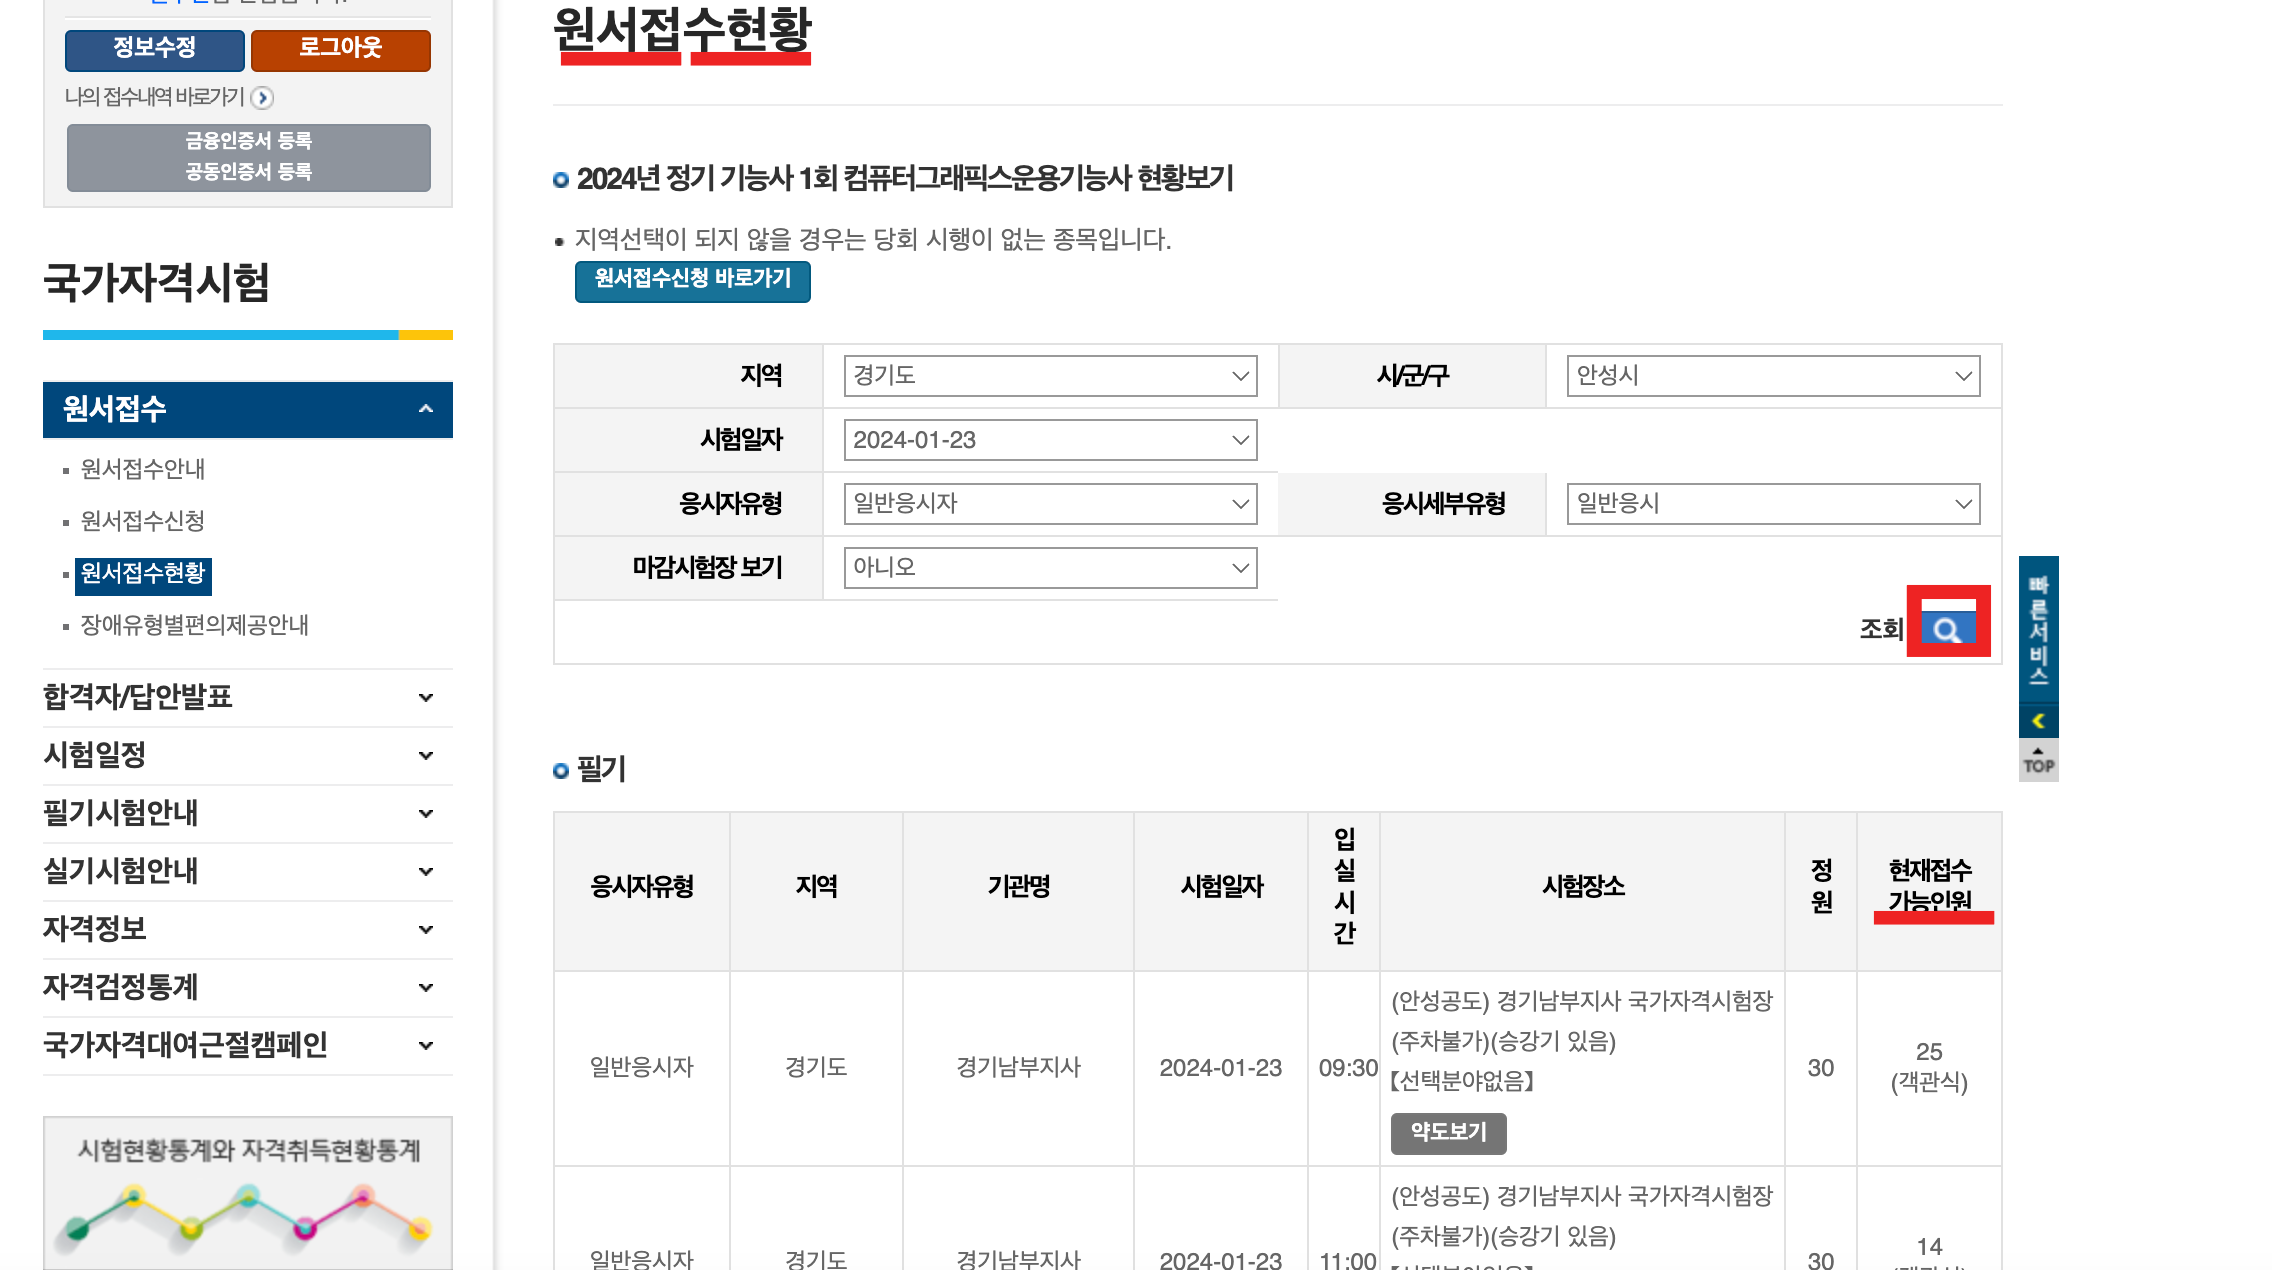Click 약도보기 for the 안성공도 test site
The image size is (2272, 1270).
(x=1447, y=1133)
